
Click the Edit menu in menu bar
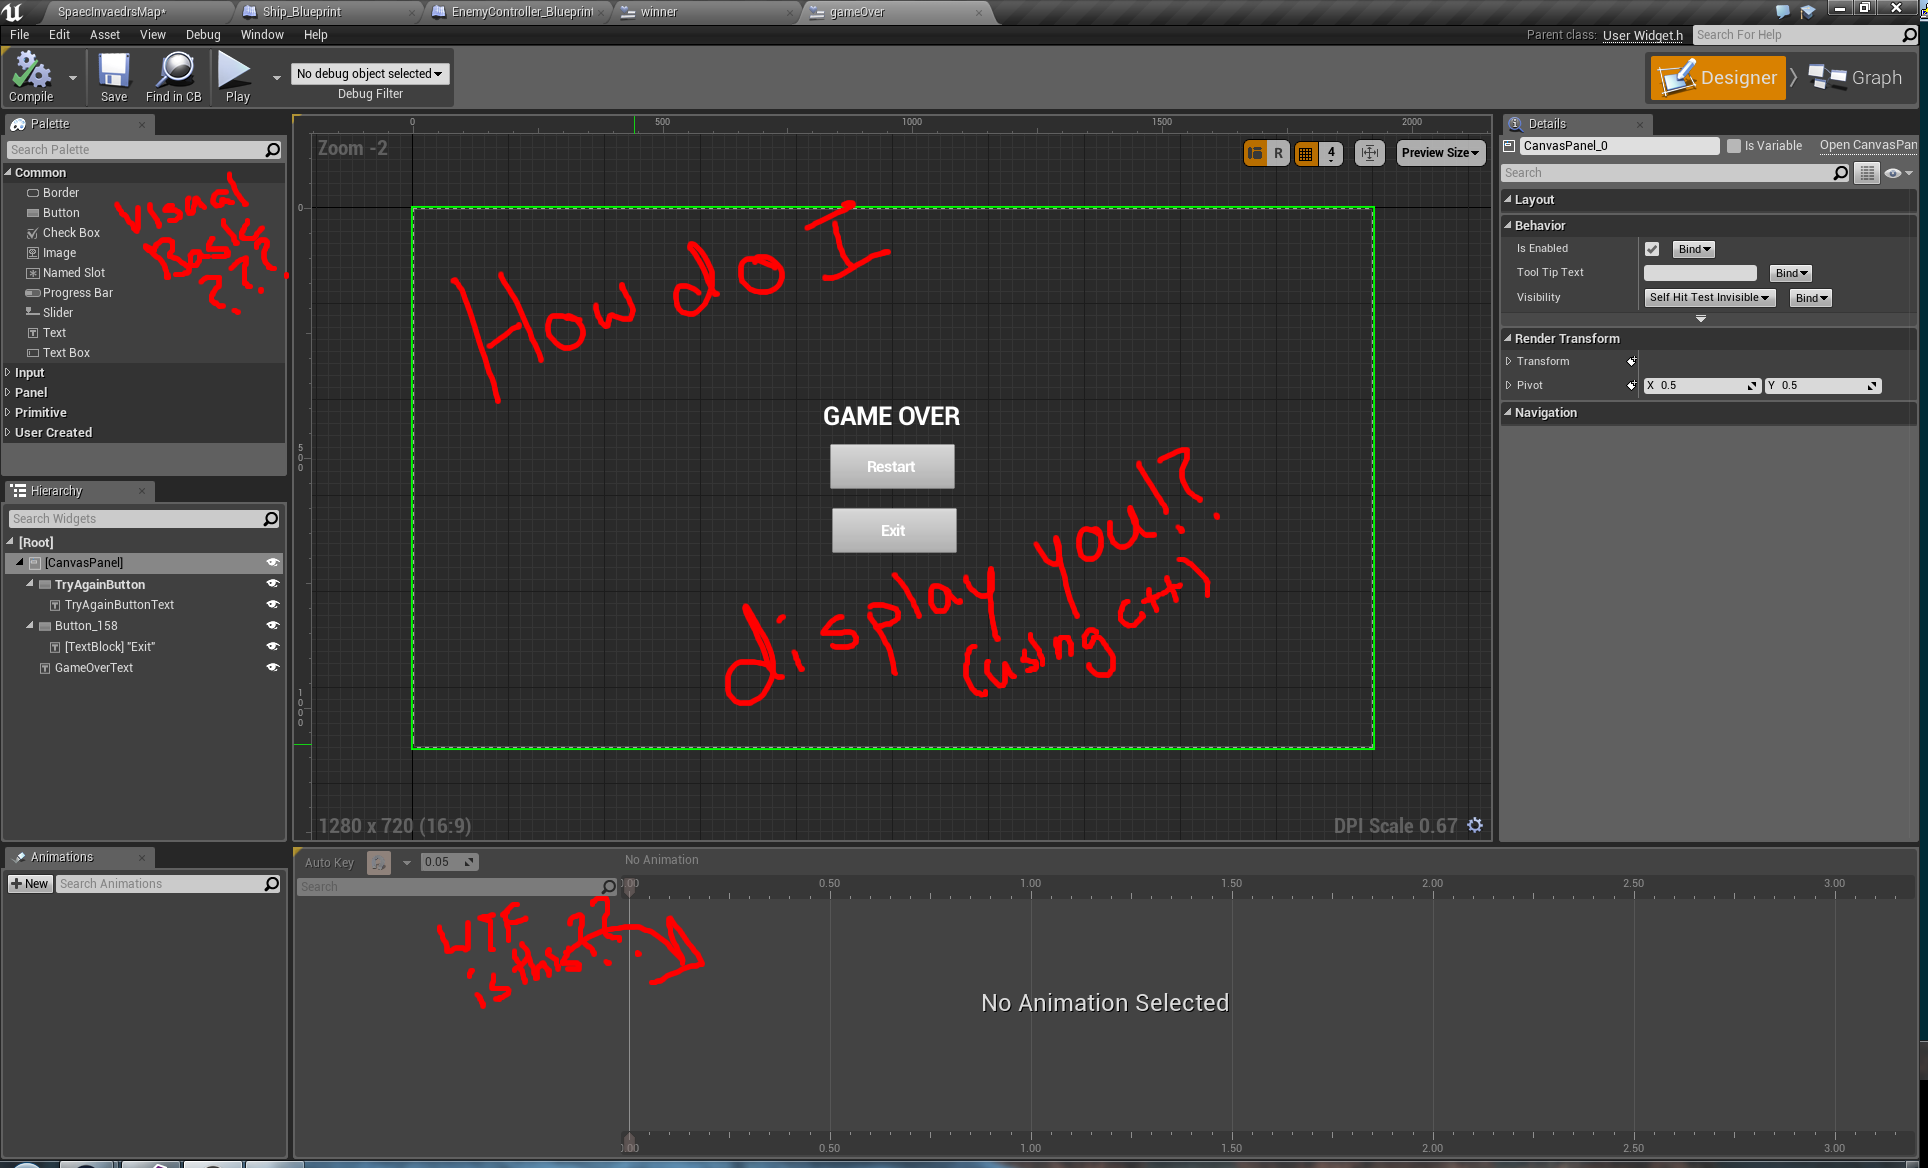pyautogui.click(x=56, y=33)
